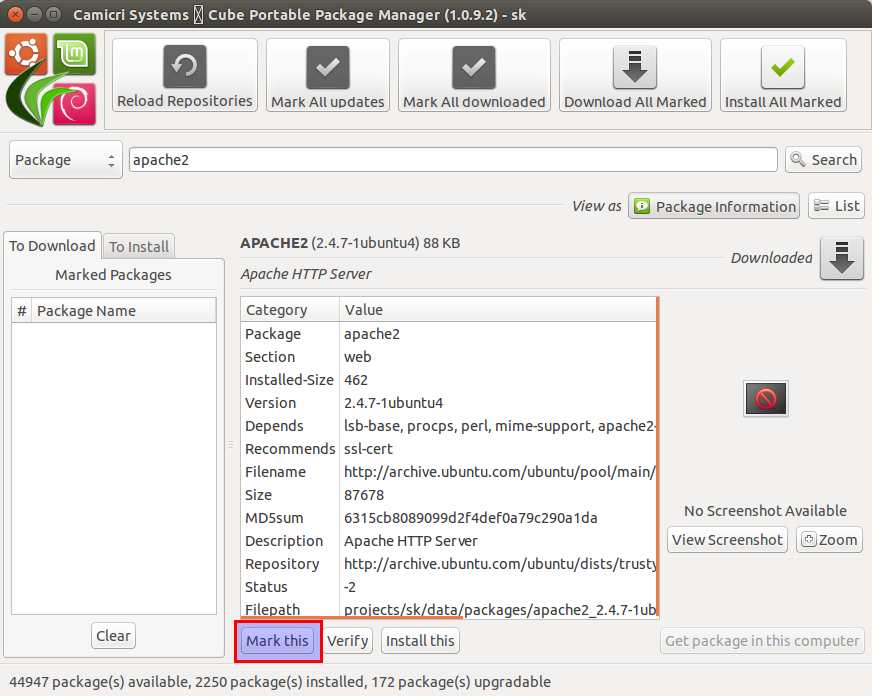Click Get package in this computer

pyautogui.click(x=762, y=641)
